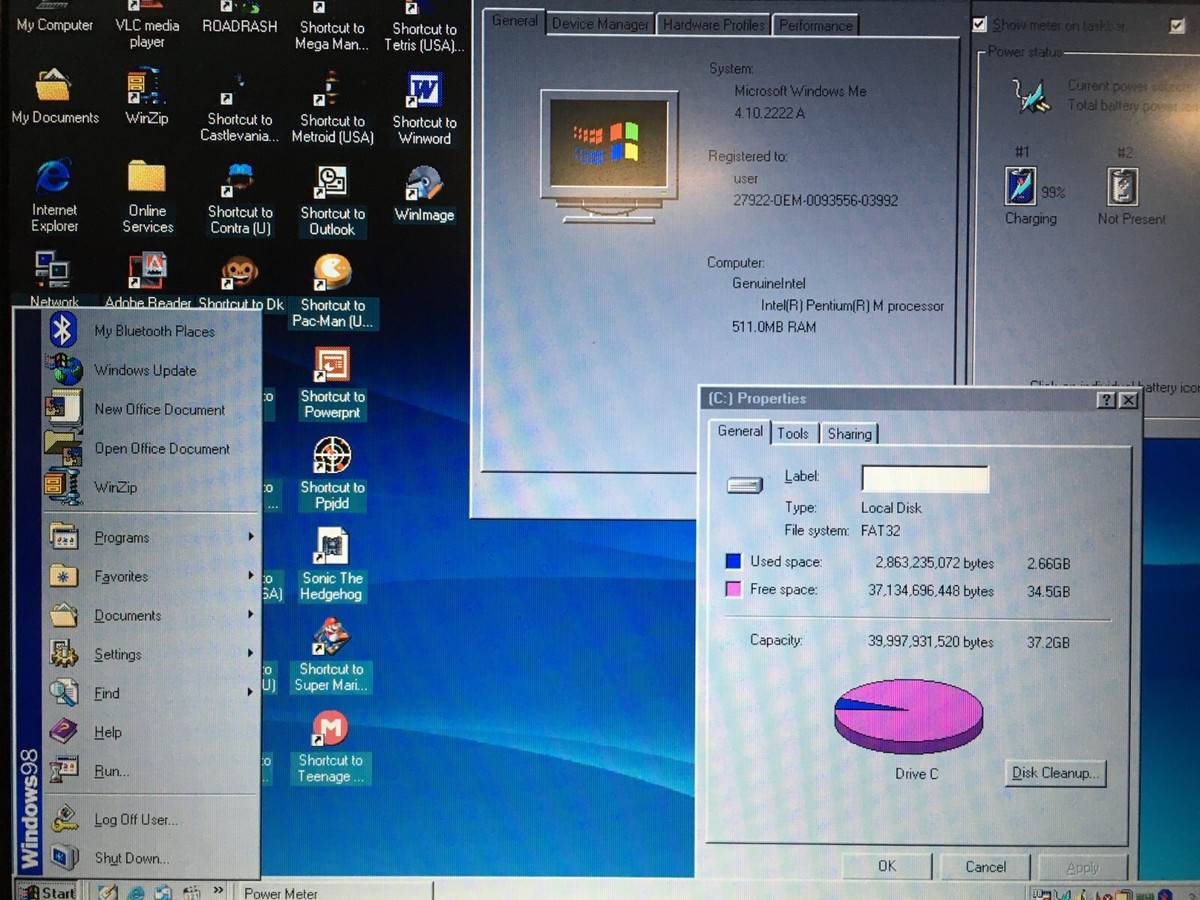Screen dimensions: 1200x900
Task: Select Shortcut to Dk monkey icon
Action: (x=240, y=282)
